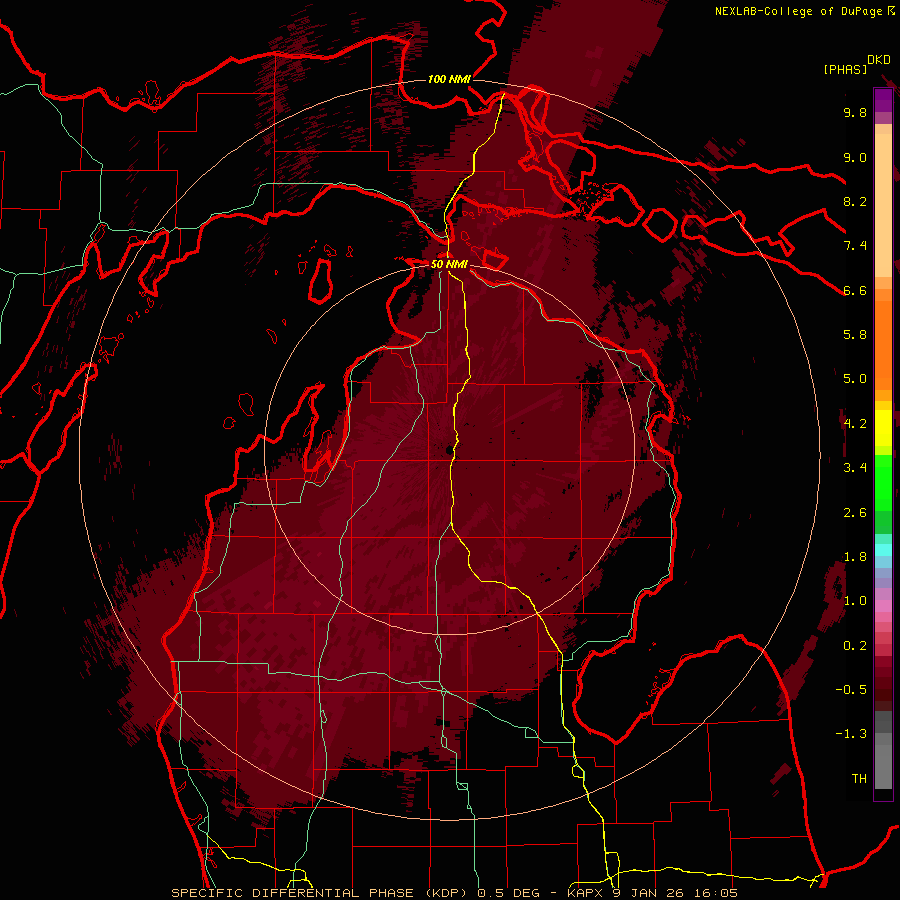The width and height of the screenshot is (900, 900).
Task: Click the 5.0 legend value
Action: coord(855,379)
